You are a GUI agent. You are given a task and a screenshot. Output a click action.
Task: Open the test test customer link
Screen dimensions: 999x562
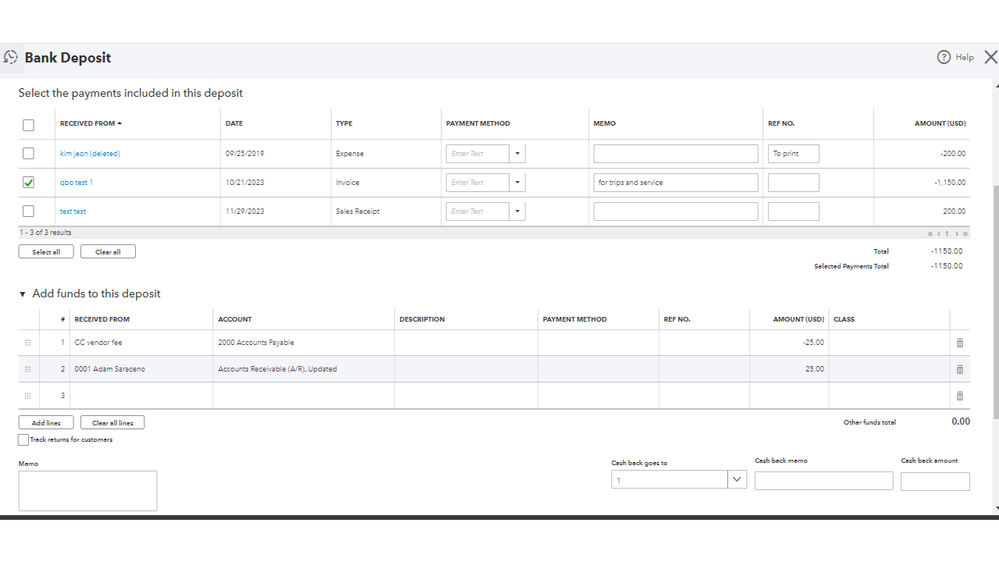coord(73,212)
